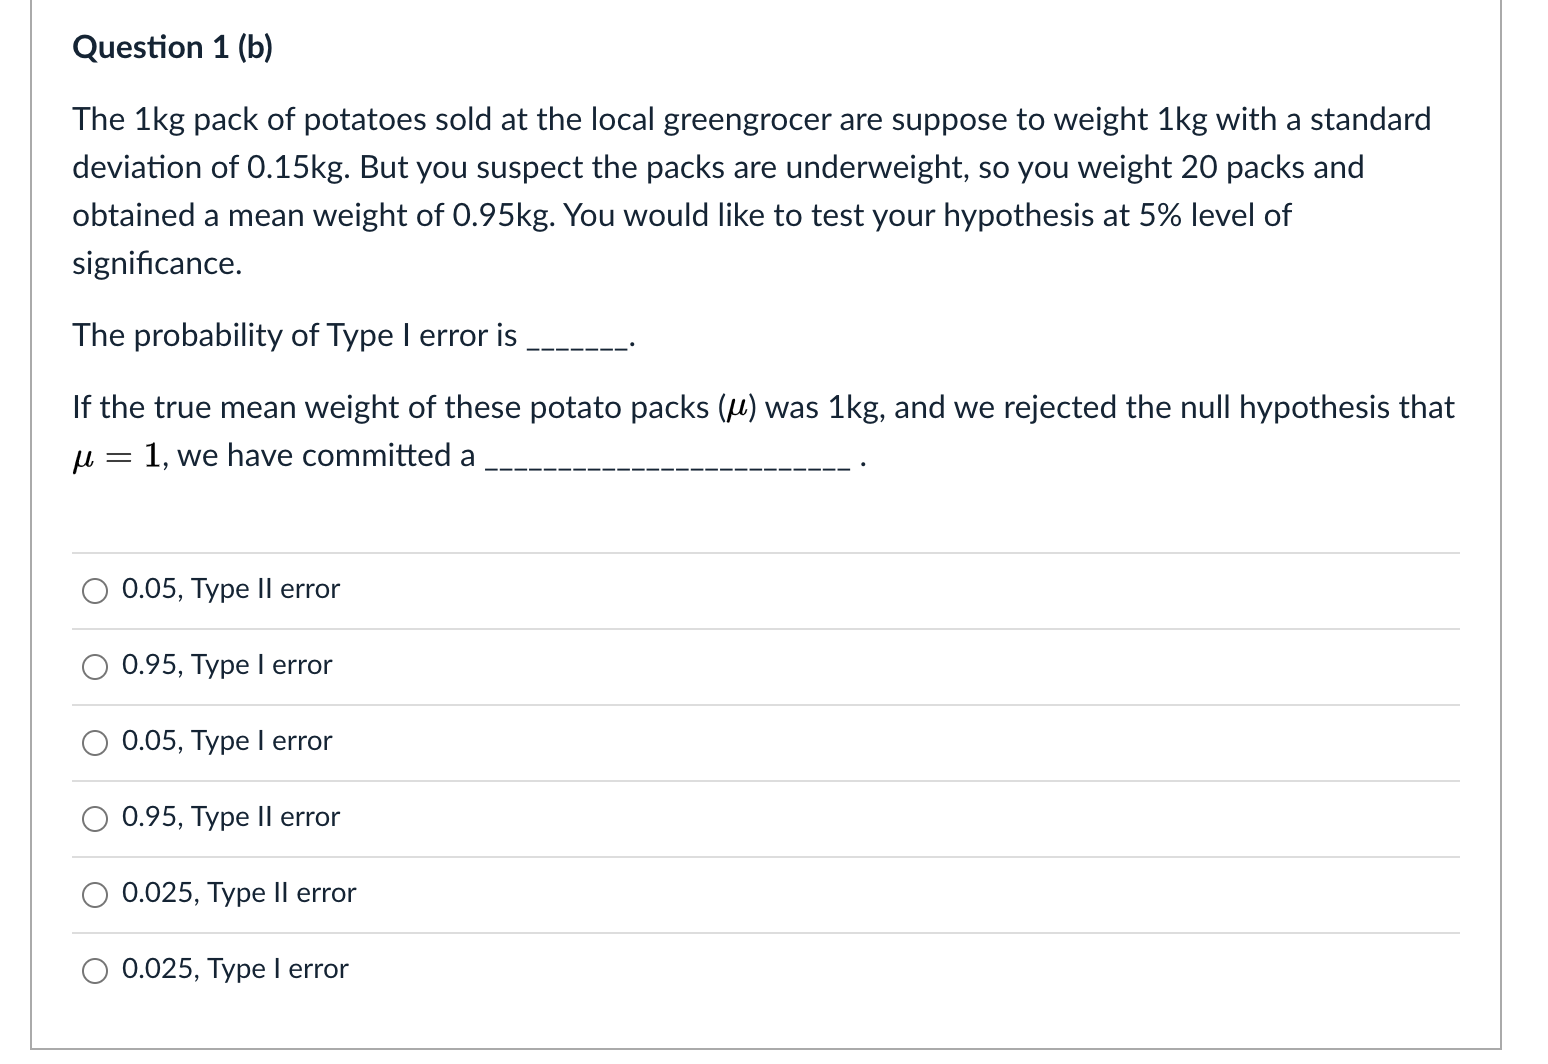Click the word "significance" in the question
Image resolution: width=1548 pixels, height=1064 pixels.
point(152,263)
